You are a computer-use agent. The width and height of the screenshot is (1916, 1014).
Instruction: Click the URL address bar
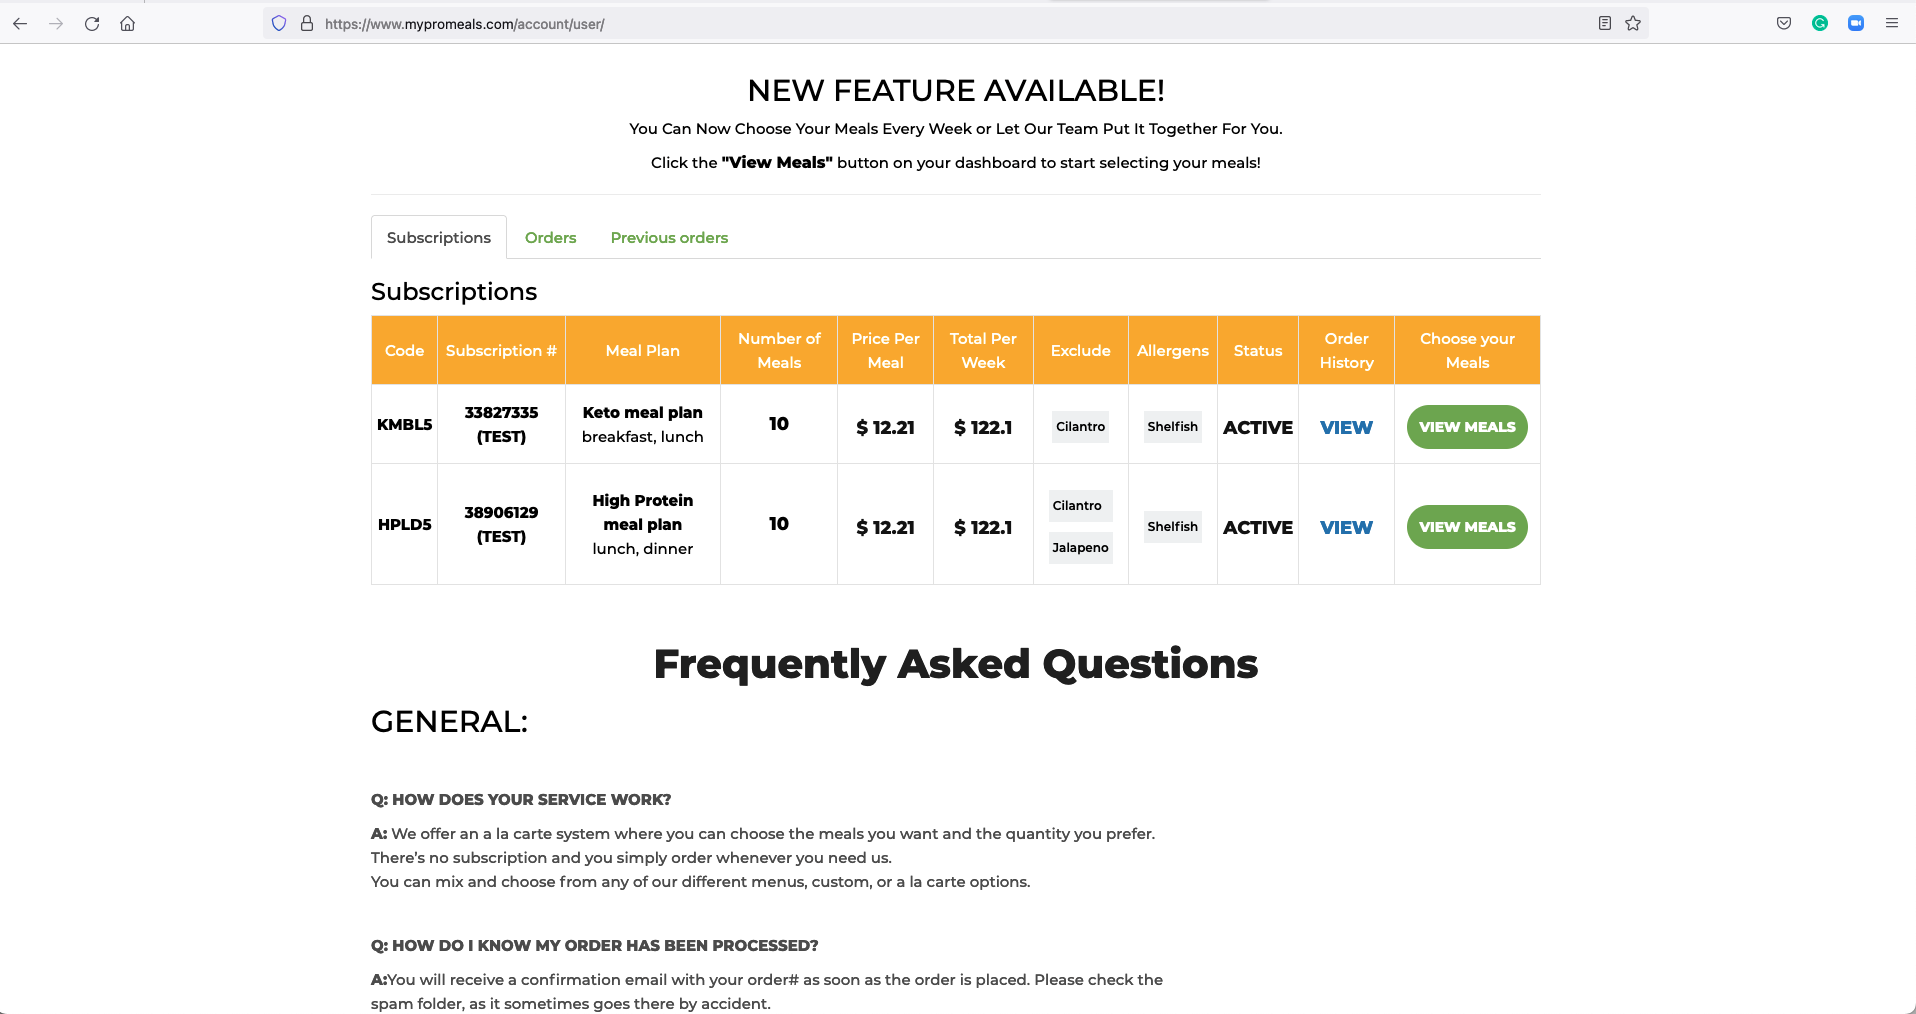[x=900, y=24]
